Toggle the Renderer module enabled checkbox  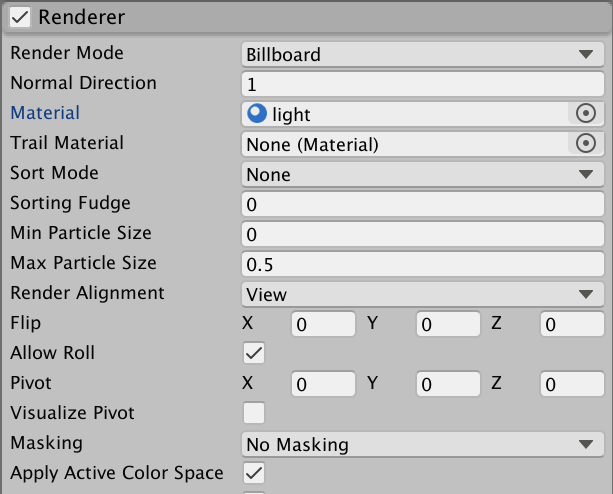[x=20, y=17]
